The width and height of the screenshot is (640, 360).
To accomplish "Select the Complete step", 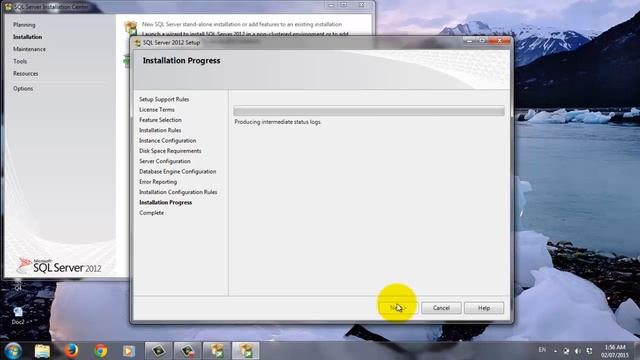I will (151, 213).
